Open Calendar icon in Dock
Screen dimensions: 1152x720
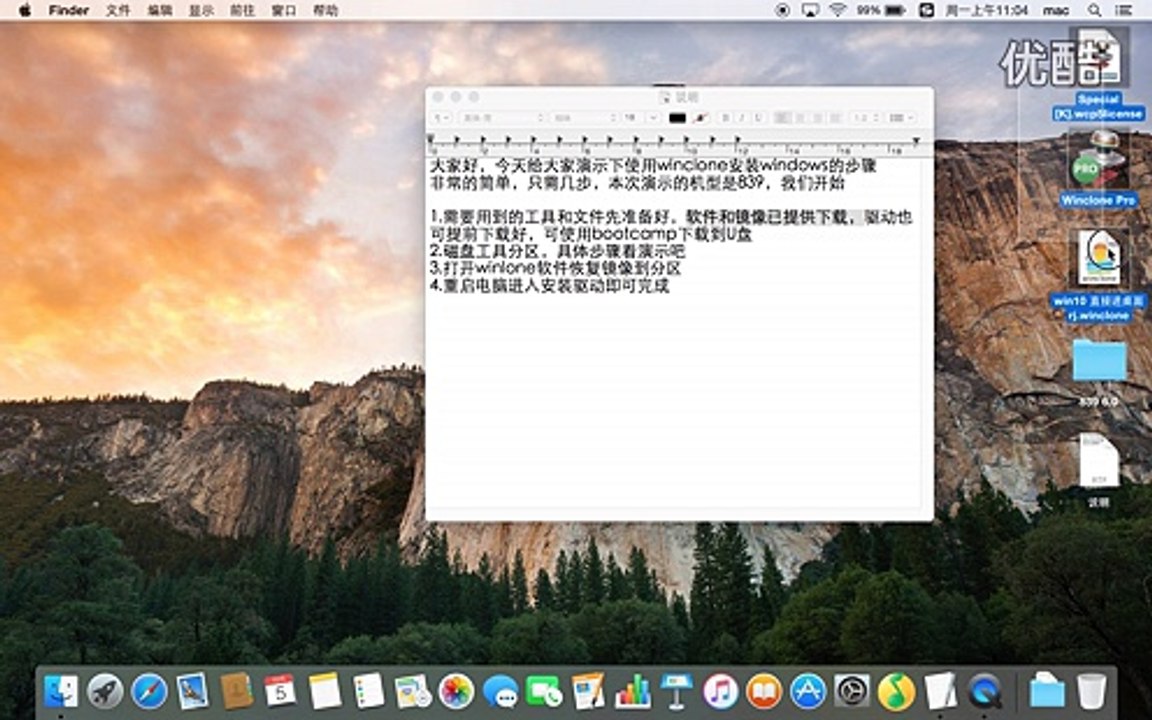click(281, 691)
